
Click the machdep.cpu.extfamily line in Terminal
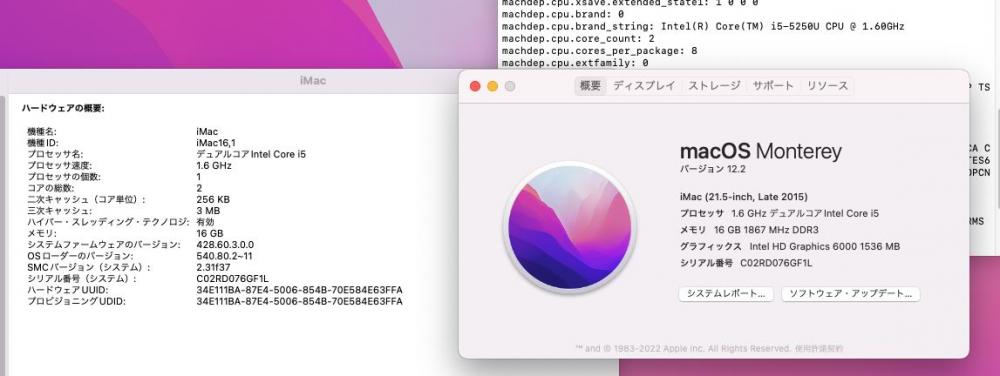click(575, 62)
